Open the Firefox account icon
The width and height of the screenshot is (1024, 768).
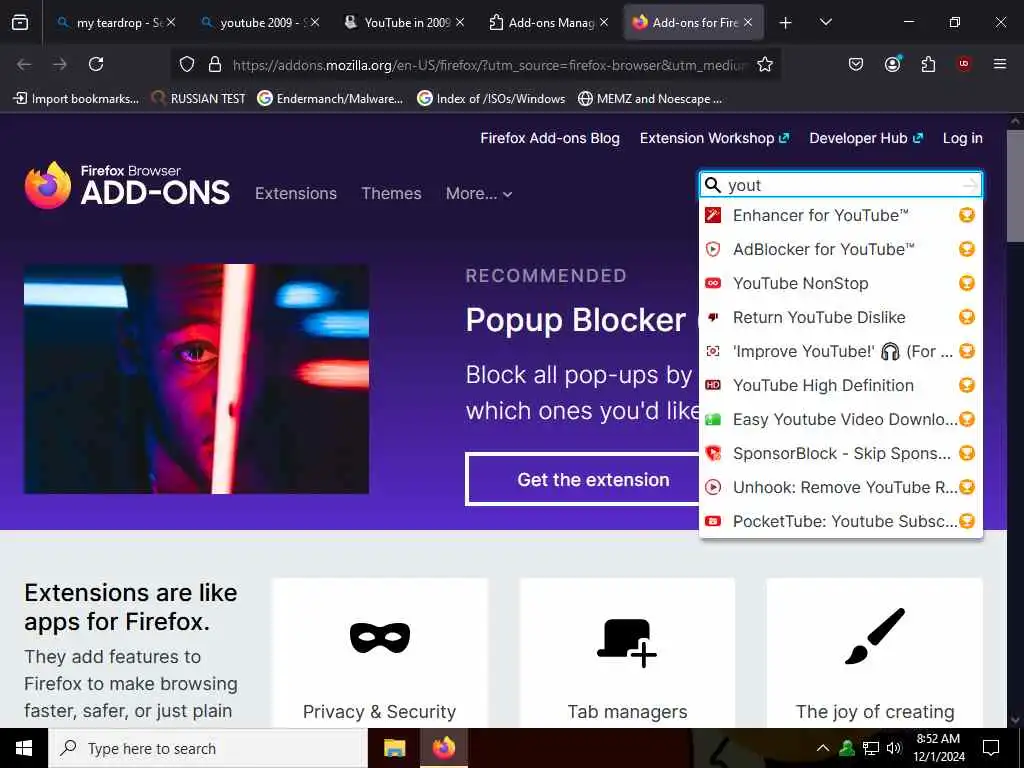click(892, 64)
